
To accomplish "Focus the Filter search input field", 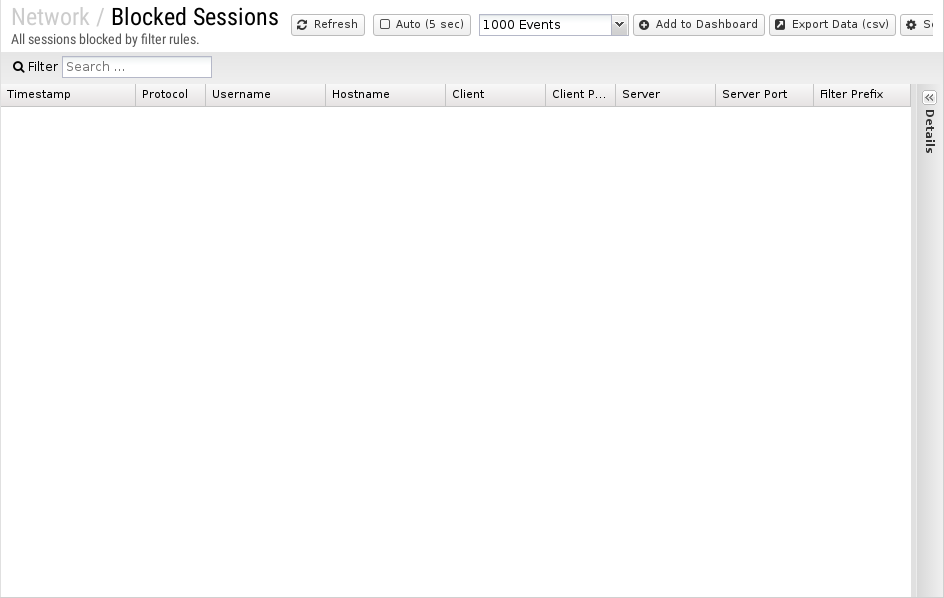I will pos(137,67).
